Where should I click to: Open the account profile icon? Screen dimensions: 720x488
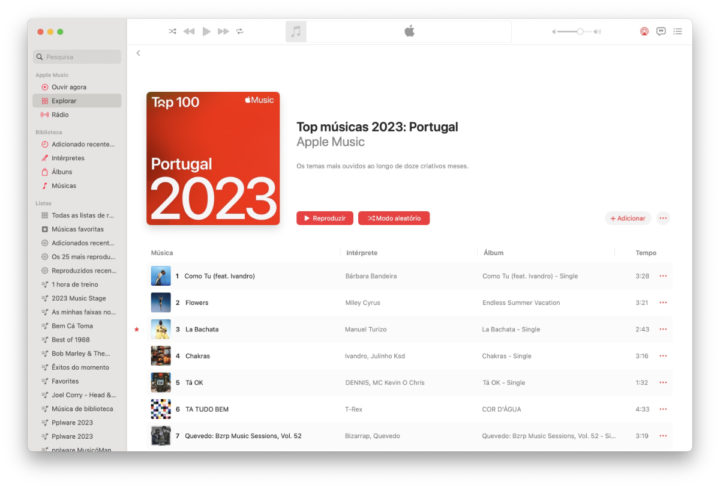click(644, 31)
